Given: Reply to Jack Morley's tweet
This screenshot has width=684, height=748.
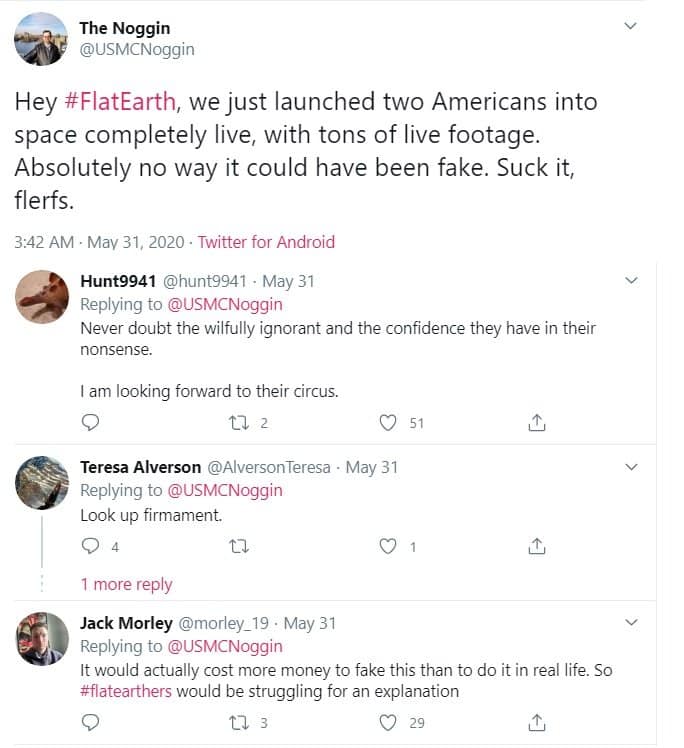Looking at the screenshot, I should pos(90,722).
